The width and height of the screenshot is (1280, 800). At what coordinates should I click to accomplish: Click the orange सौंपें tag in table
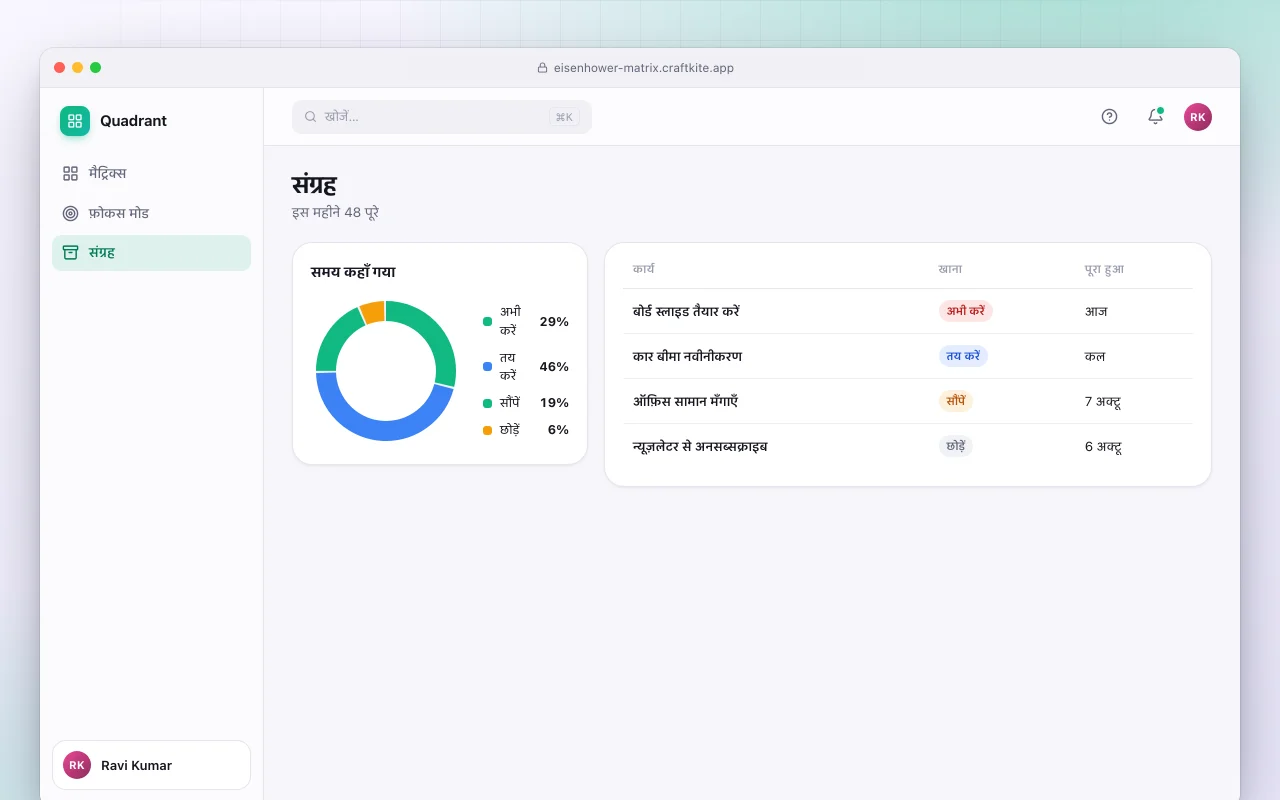pos(956,401)
